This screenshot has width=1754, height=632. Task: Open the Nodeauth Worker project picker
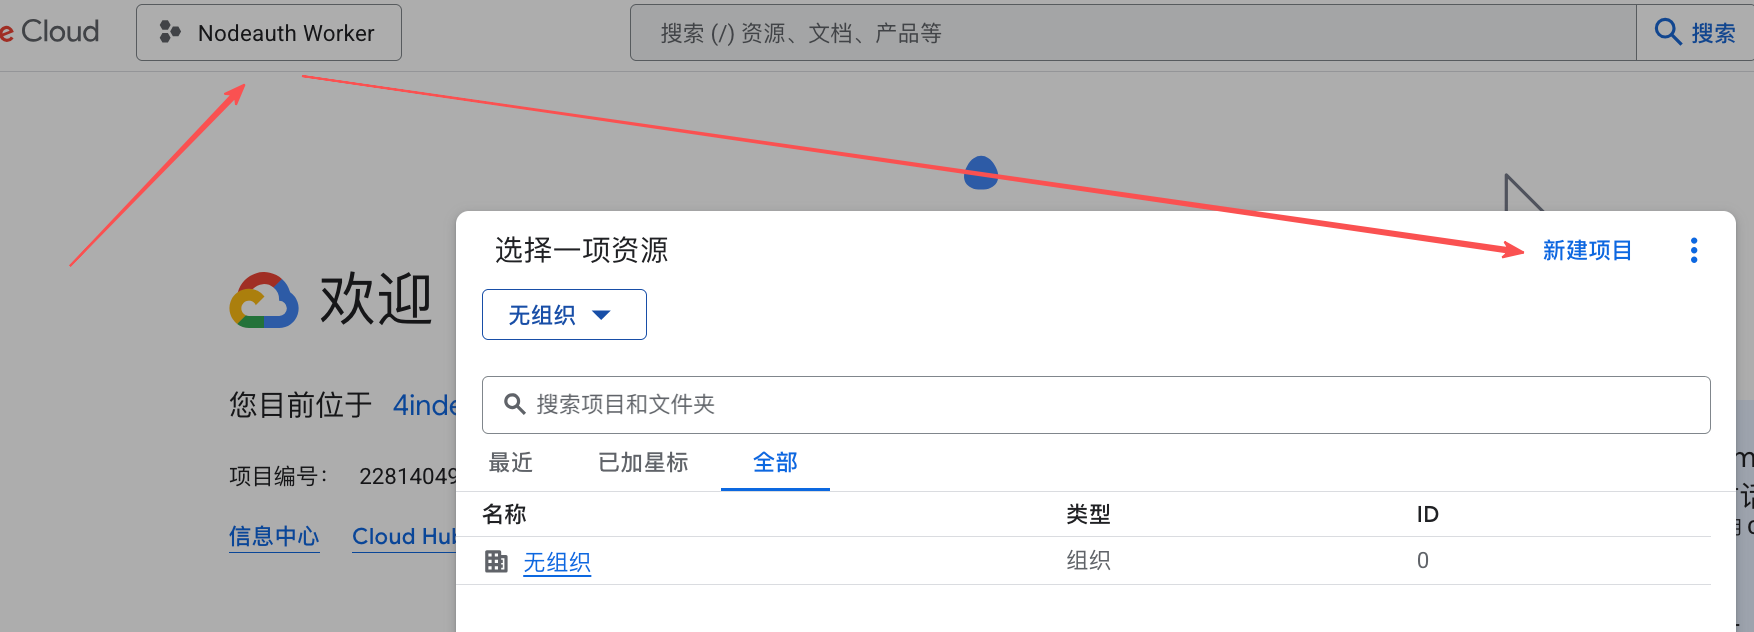269,33
